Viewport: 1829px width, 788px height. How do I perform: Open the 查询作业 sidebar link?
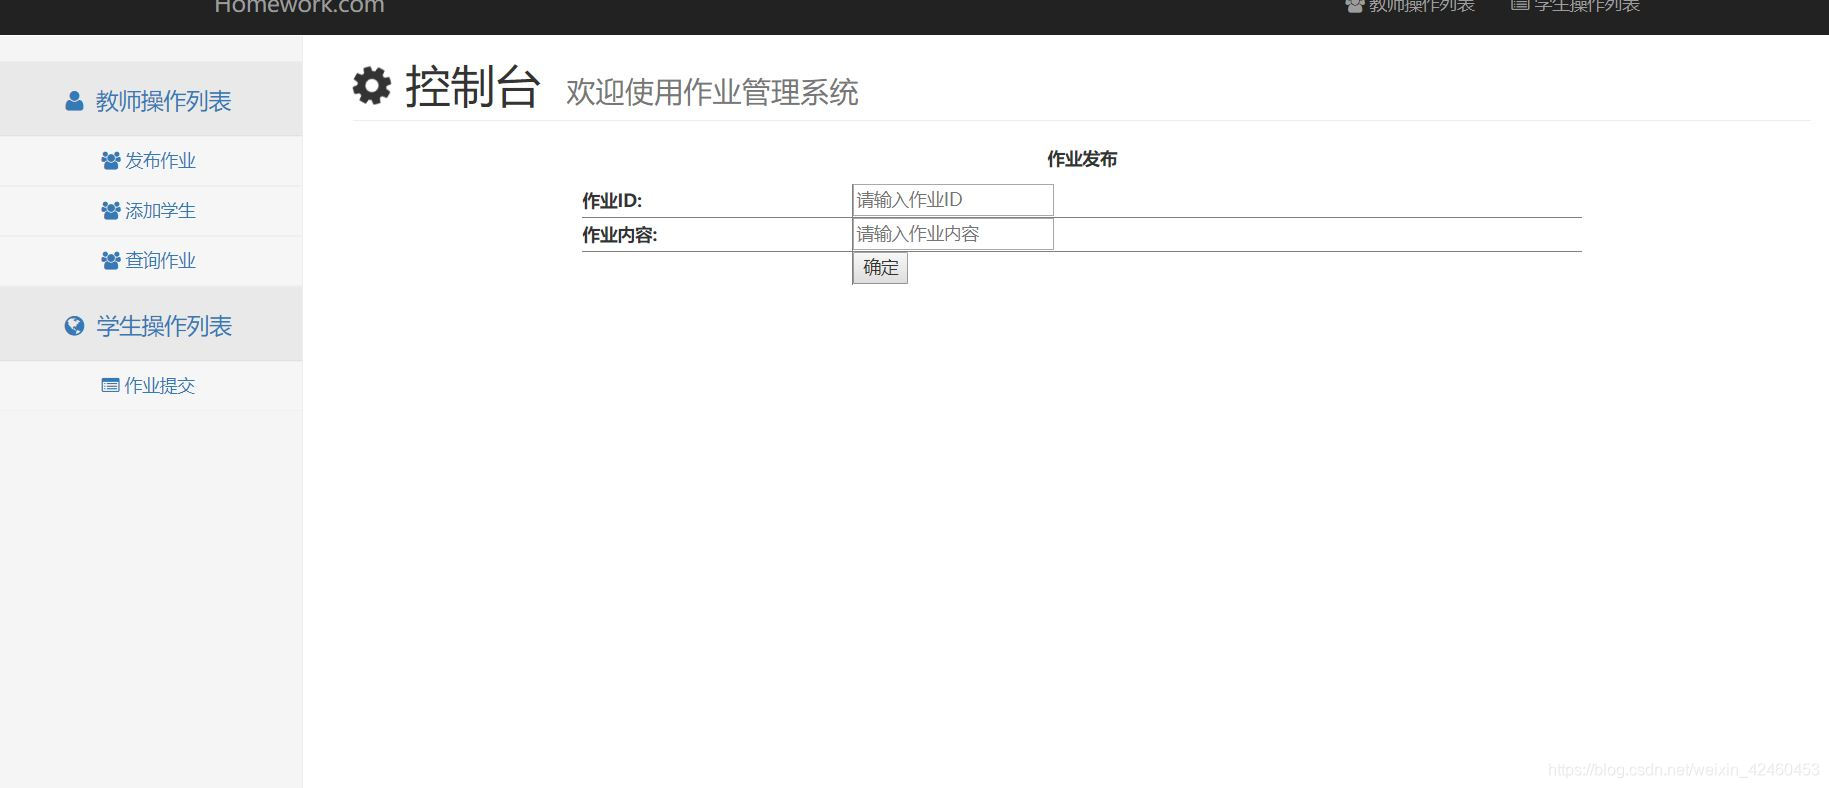pos(160,260)
